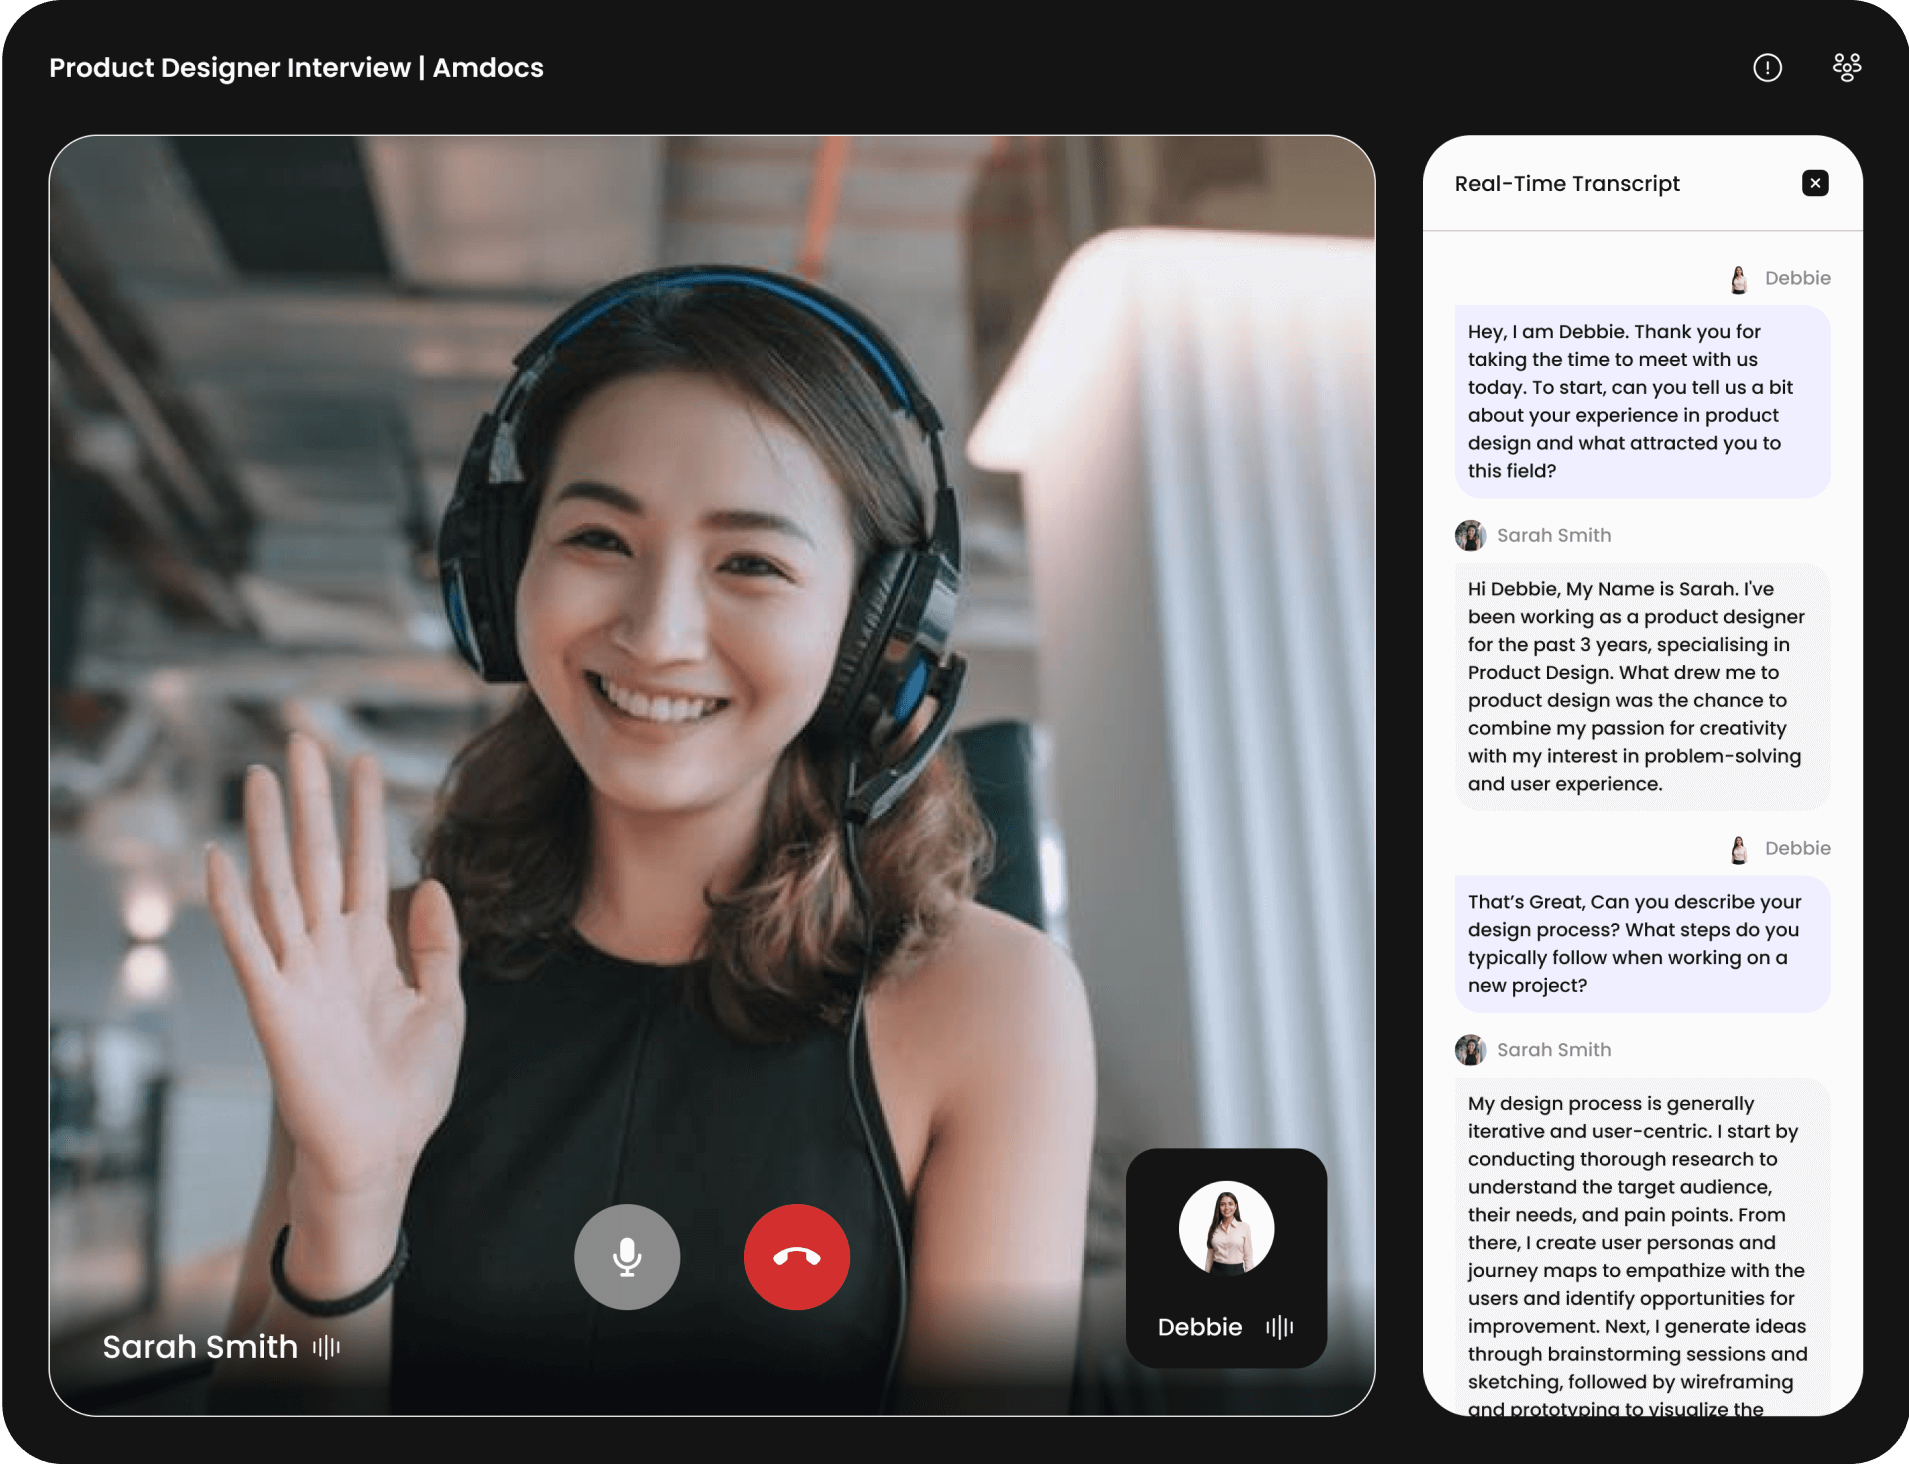
Task: Open the participants list icon
Action: point(1846,68)
